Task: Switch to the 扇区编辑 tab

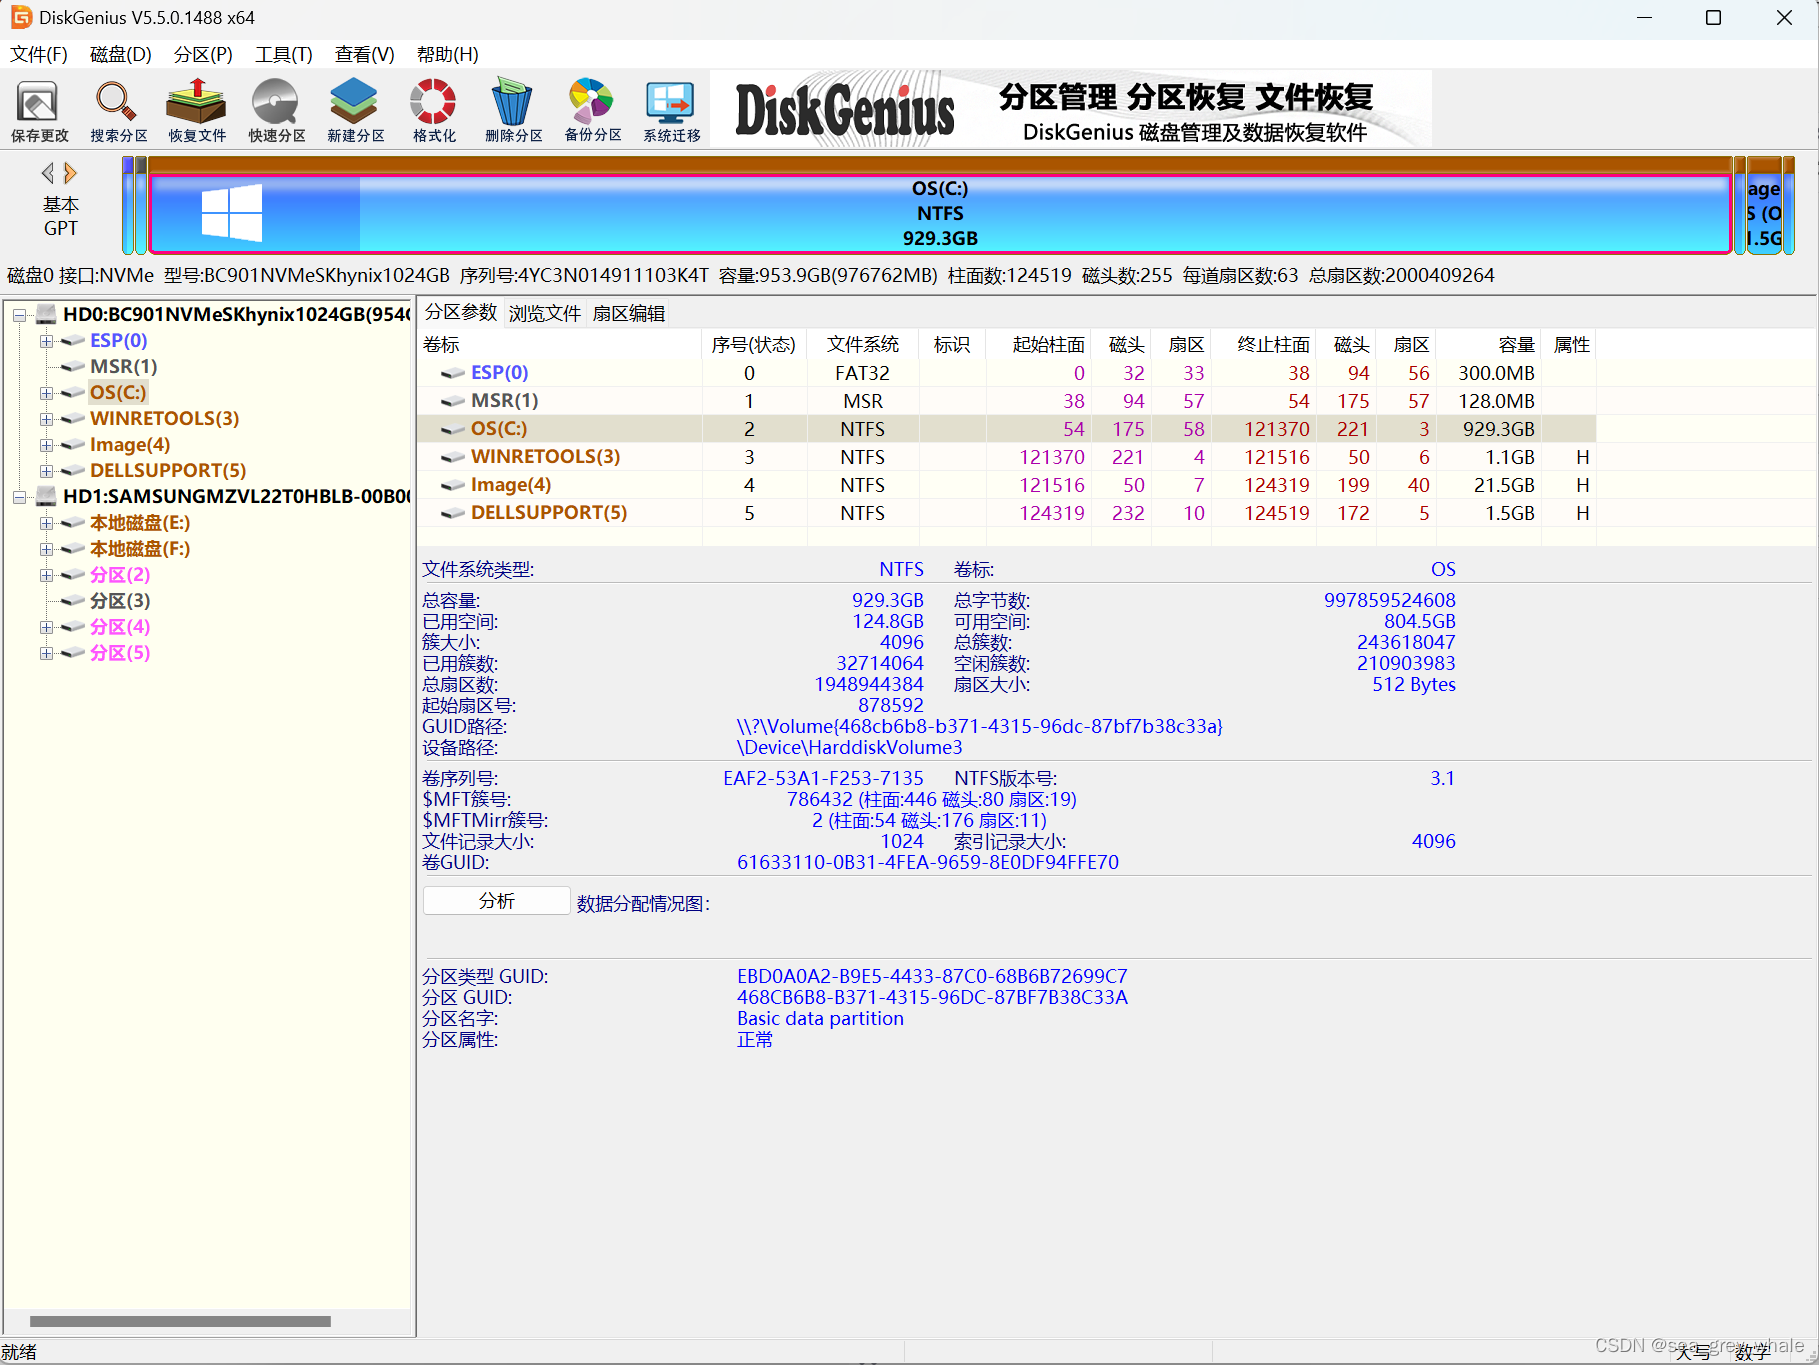Action: coord(628,313)
